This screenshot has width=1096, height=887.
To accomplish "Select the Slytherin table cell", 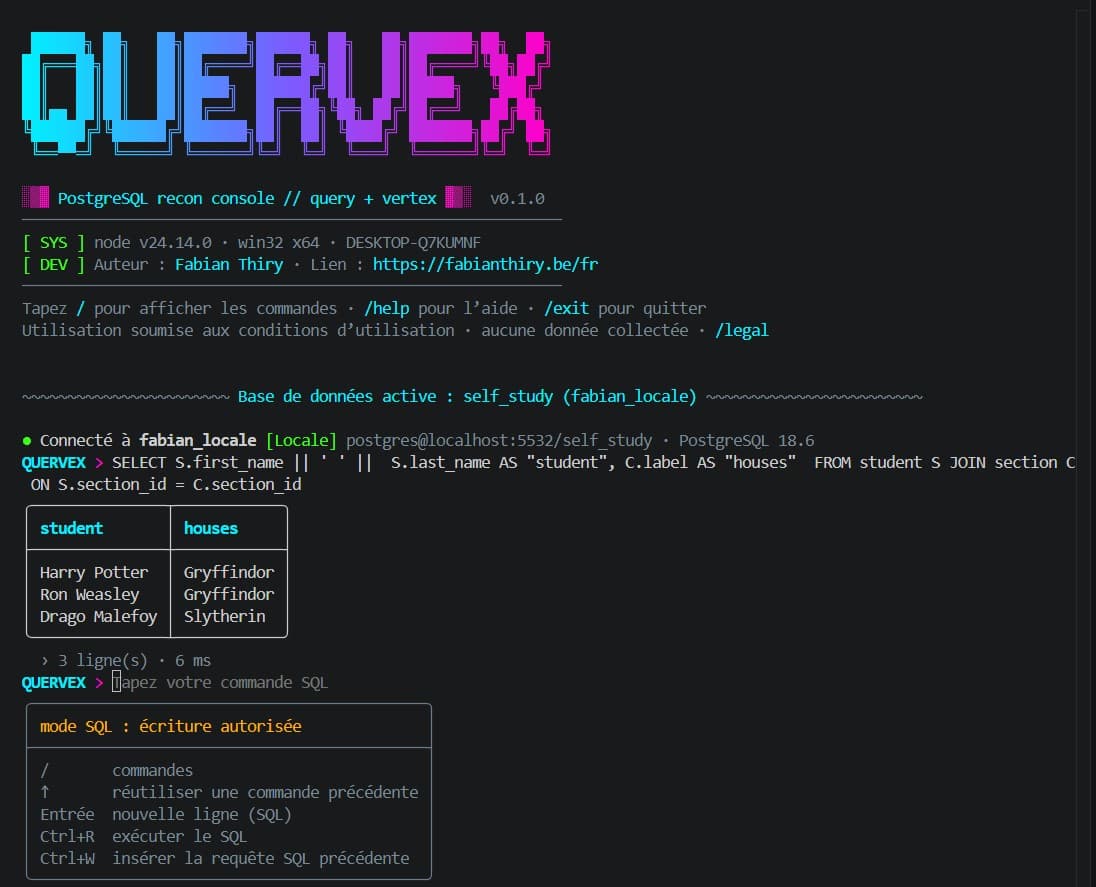I will [x=224, y=616].
